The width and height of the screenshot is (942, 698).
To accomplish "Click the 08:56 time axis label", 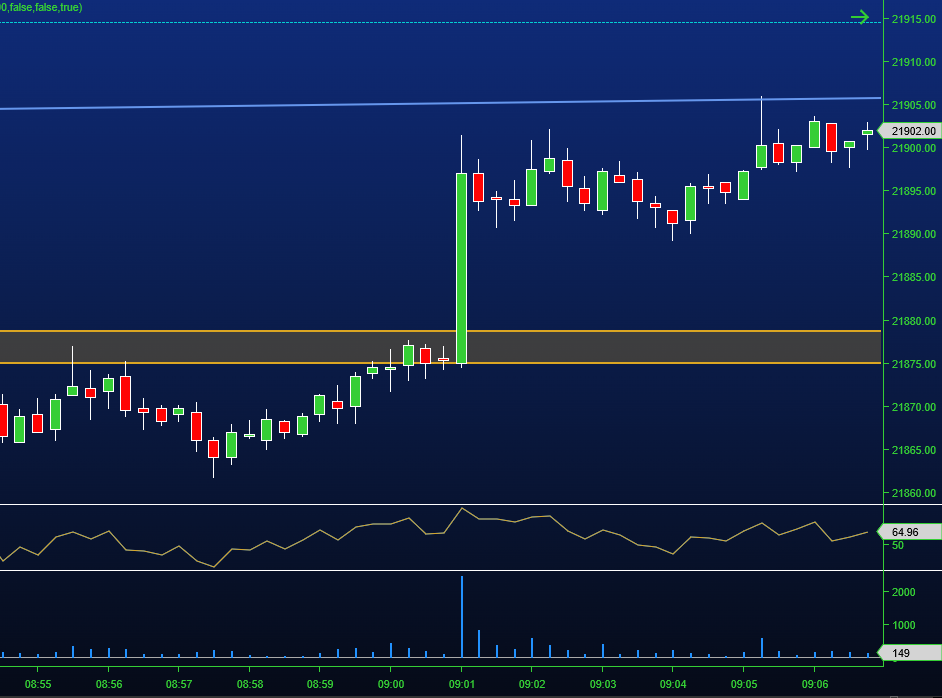I will pyautogui.click(x=109, y=684).
